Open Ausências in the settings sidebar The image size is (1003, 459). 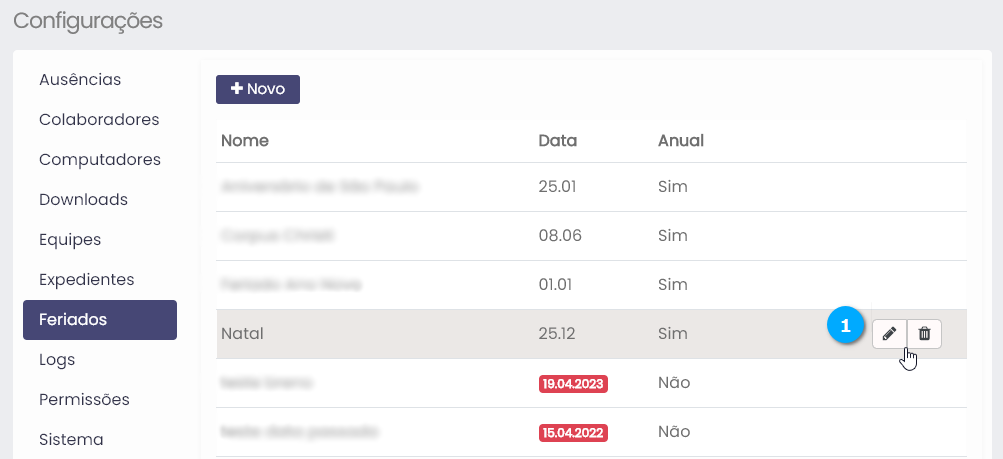(80, 79)
